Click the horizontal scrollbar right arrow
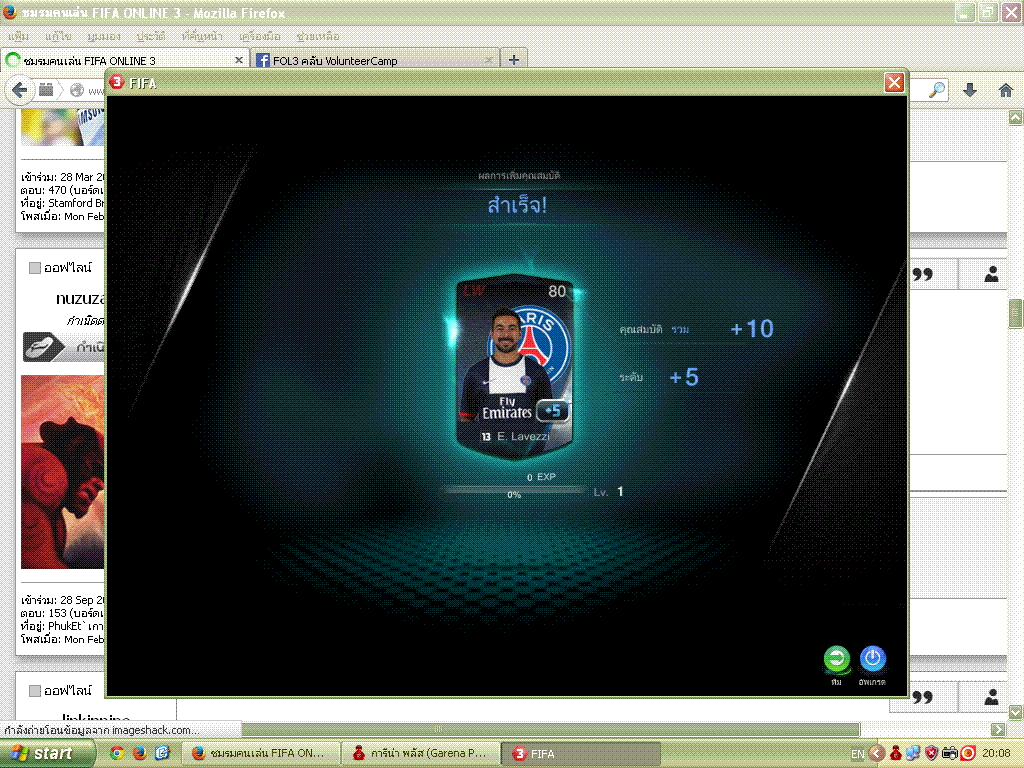 click(997, 729)
